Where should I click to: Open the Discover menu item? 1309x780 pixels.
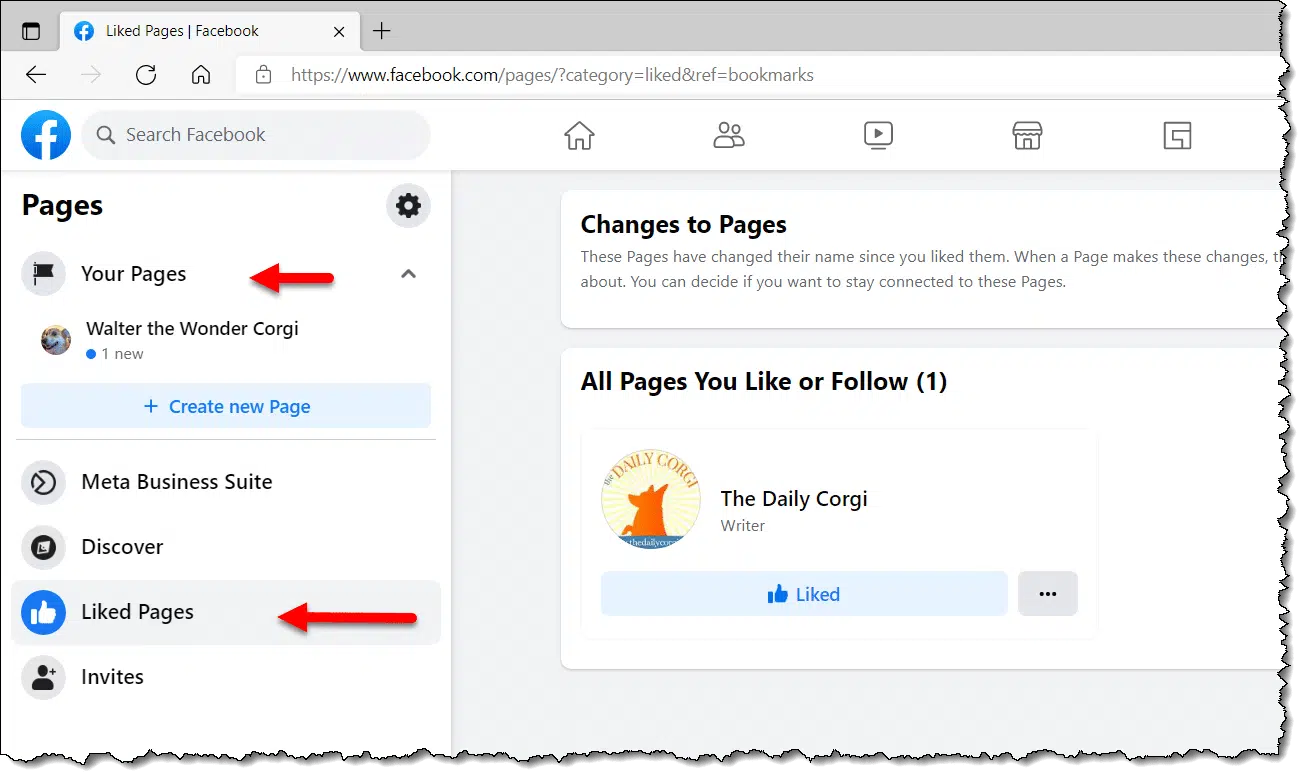pos(226,547)
